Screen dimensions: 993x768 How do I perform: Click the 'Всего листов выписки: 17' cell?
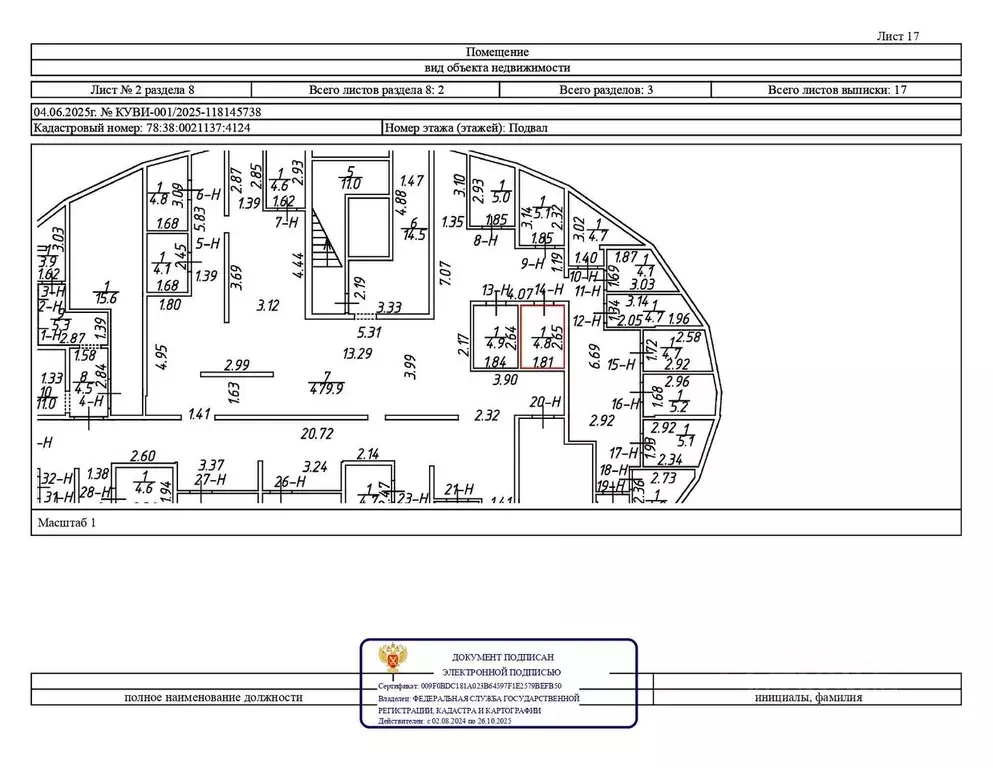coord(836,89)
